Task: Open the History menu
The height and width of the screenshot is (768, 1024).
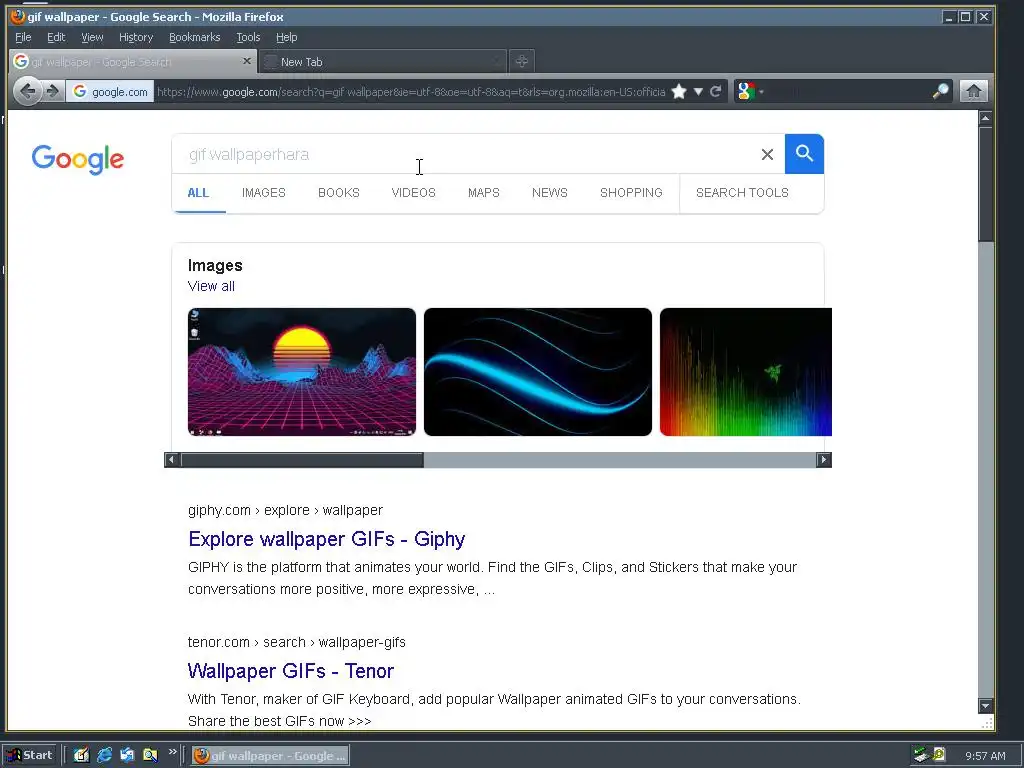Action: [x=136, y=37]
